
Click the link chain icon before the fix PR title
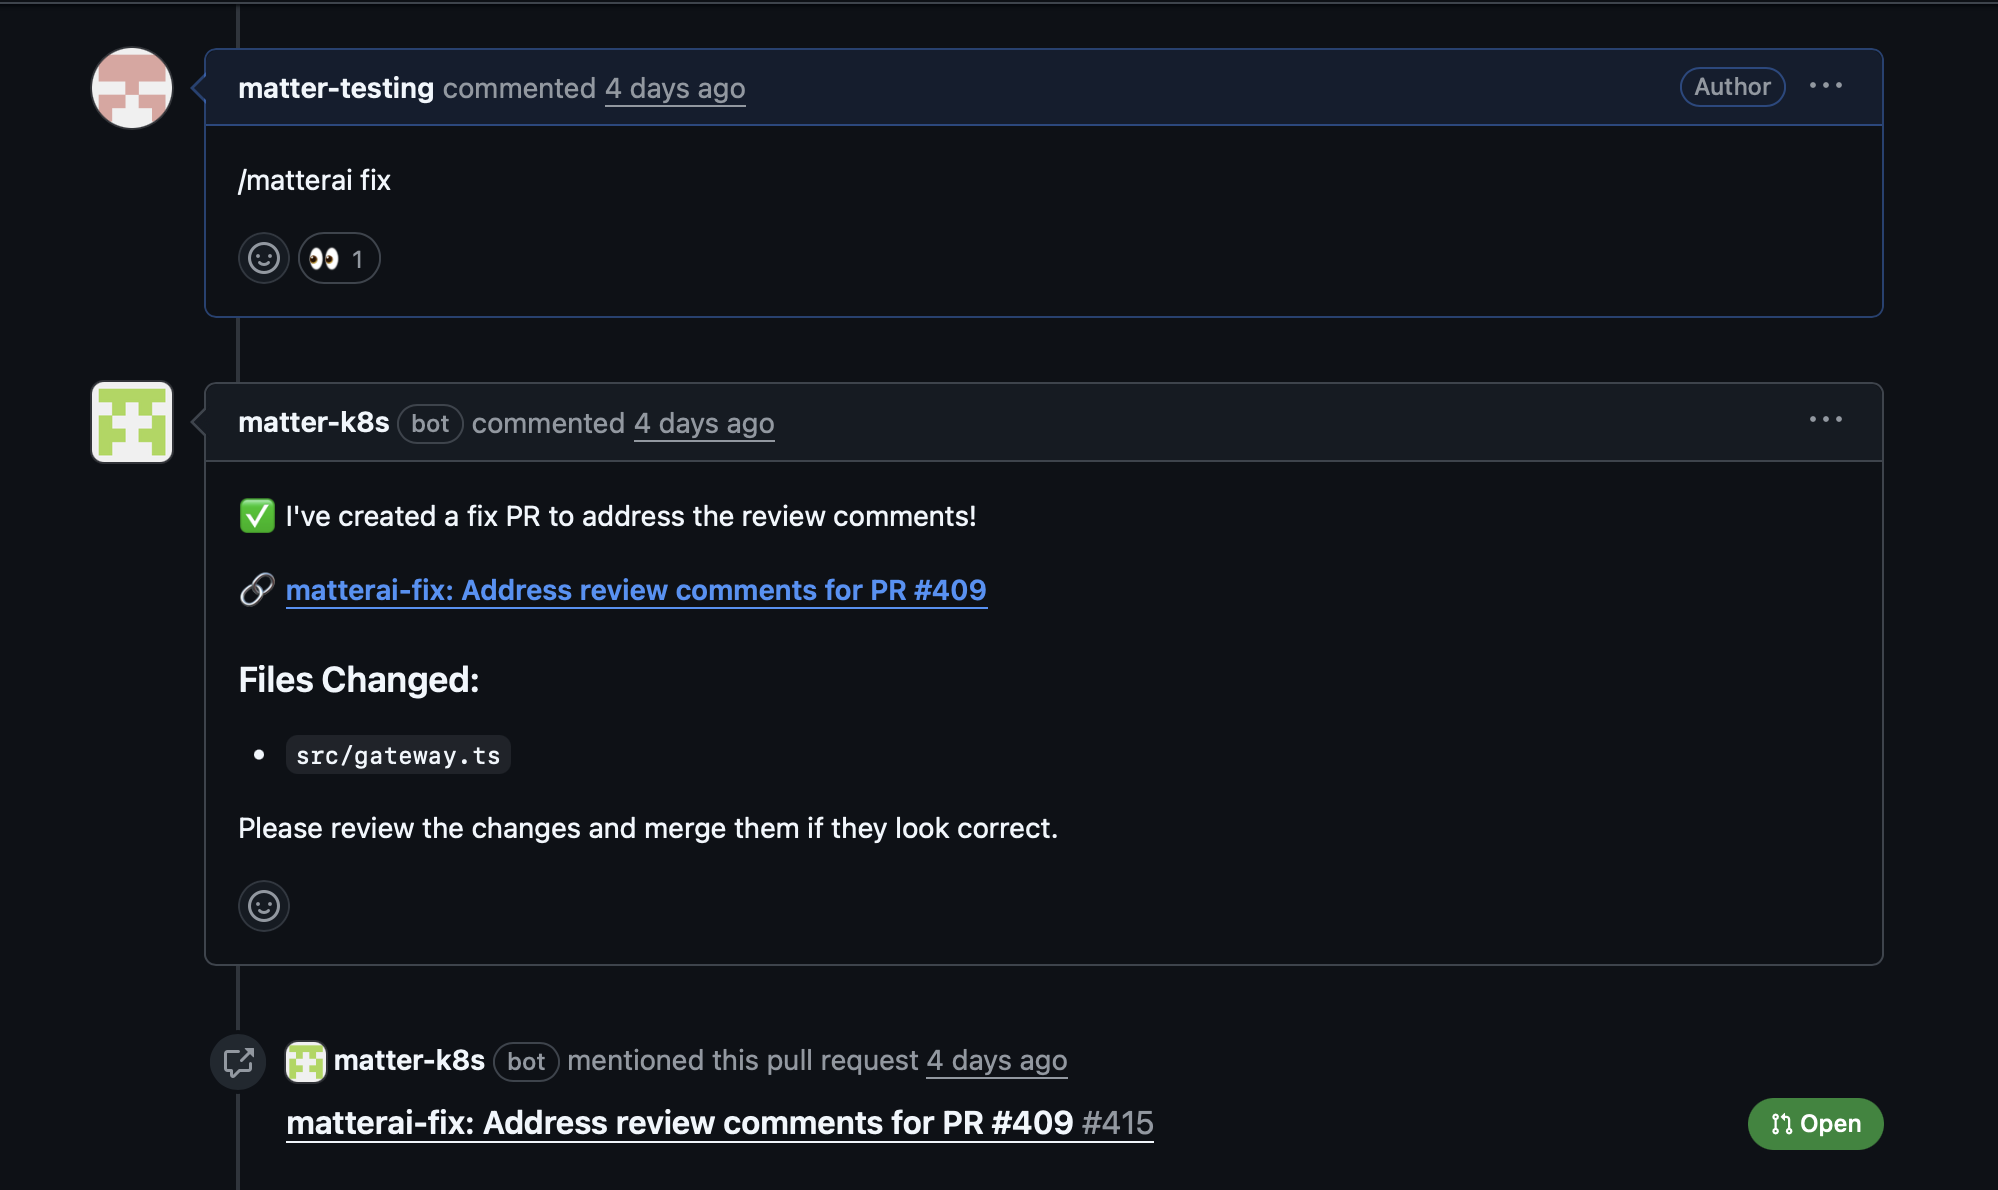257,590
